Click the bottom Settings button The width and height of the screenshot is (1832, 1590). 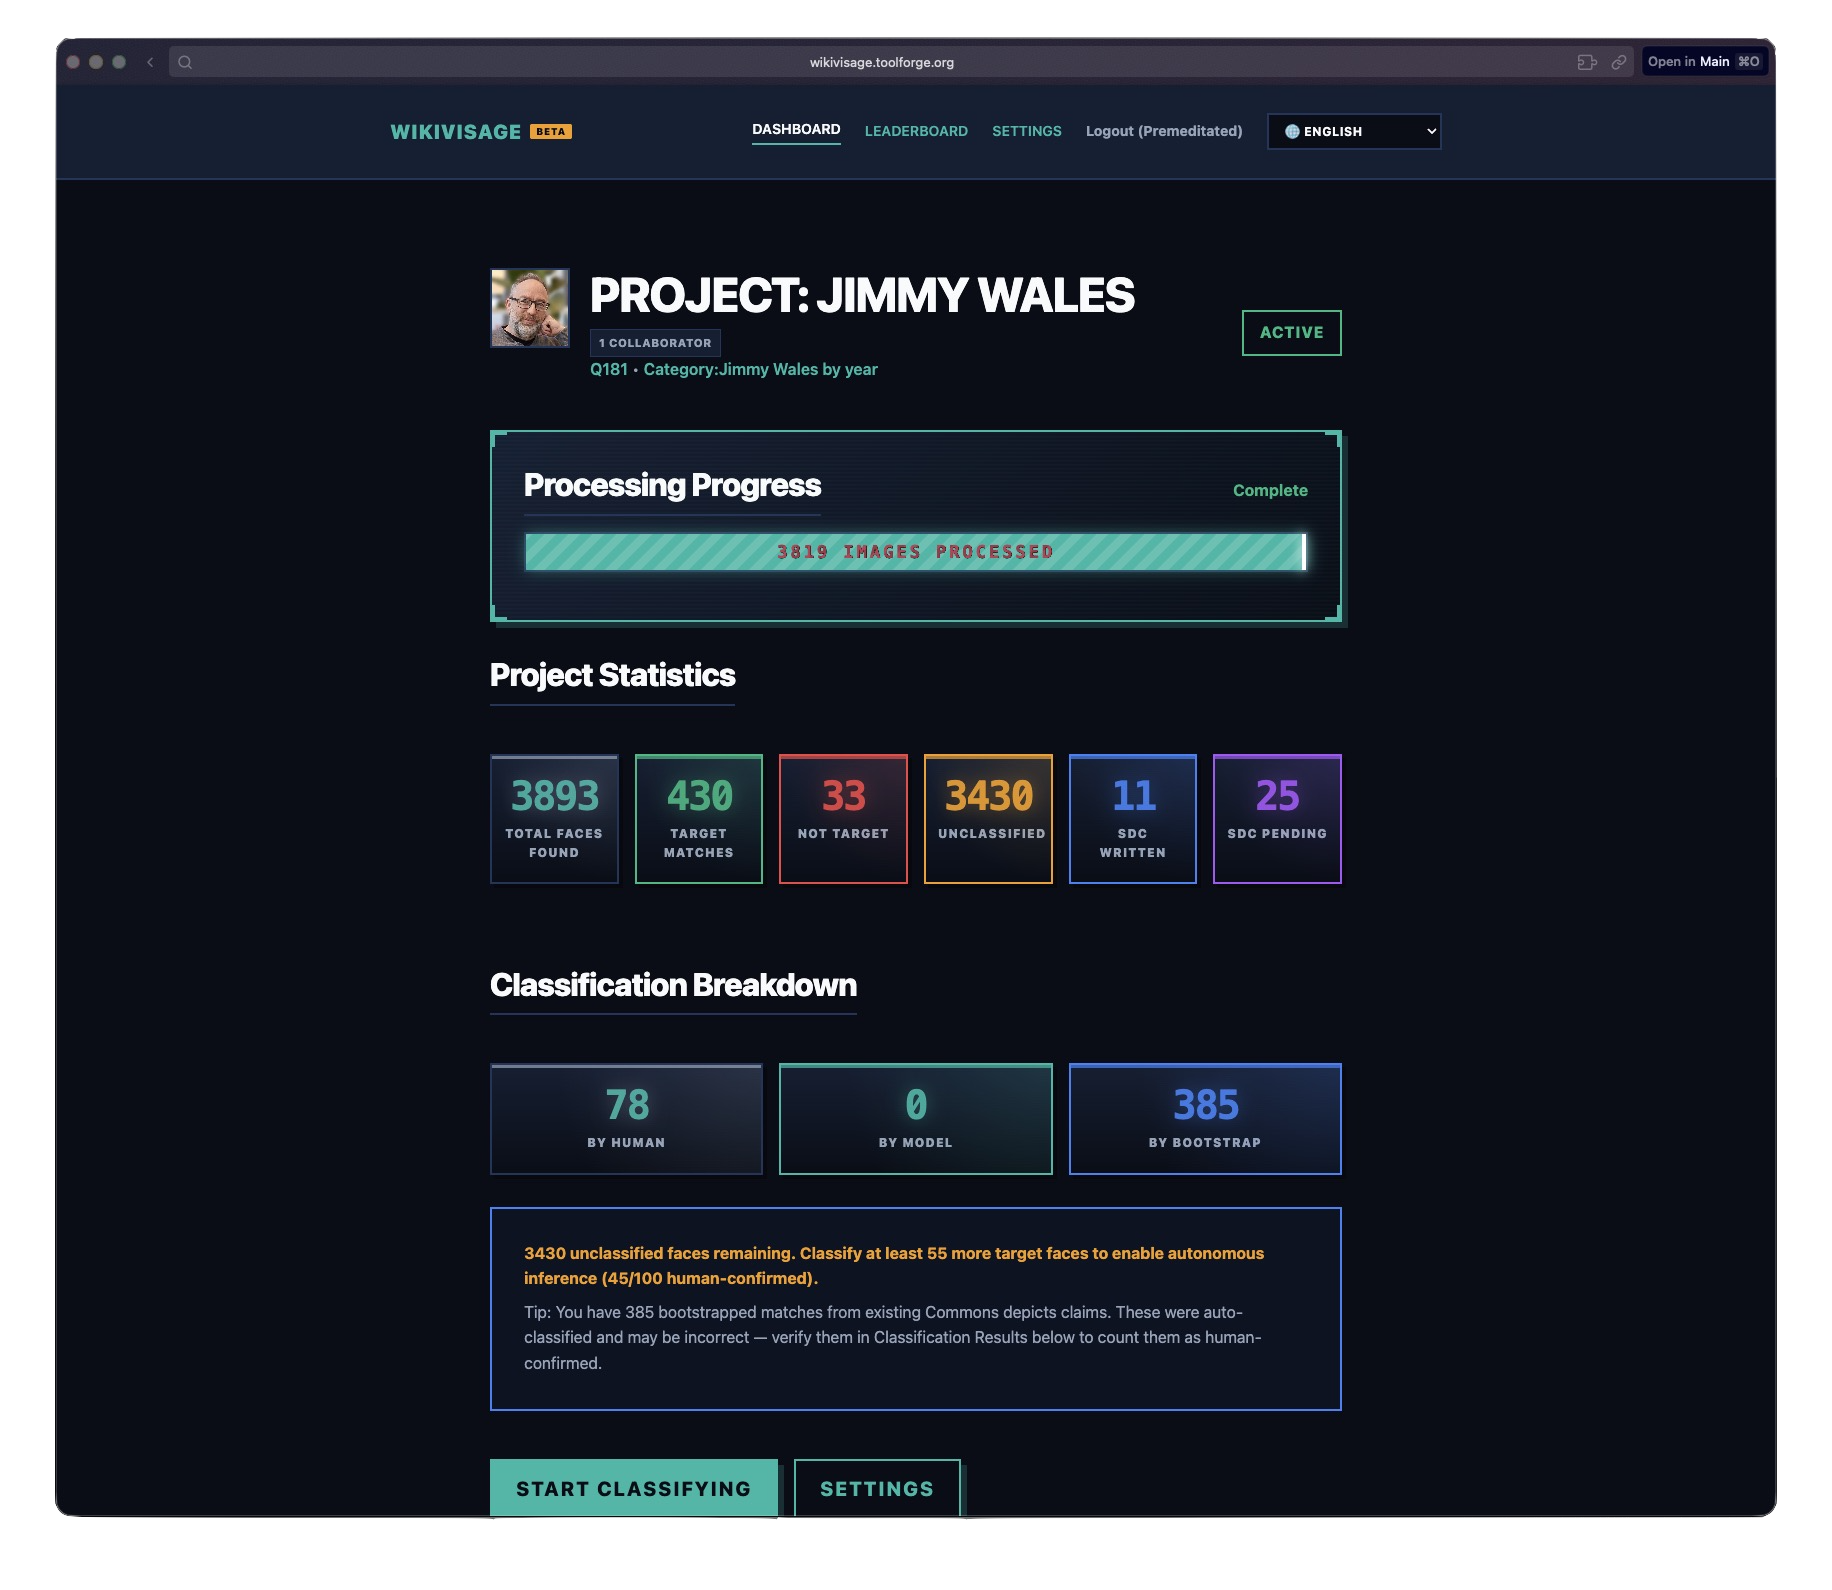[877, 1488]
